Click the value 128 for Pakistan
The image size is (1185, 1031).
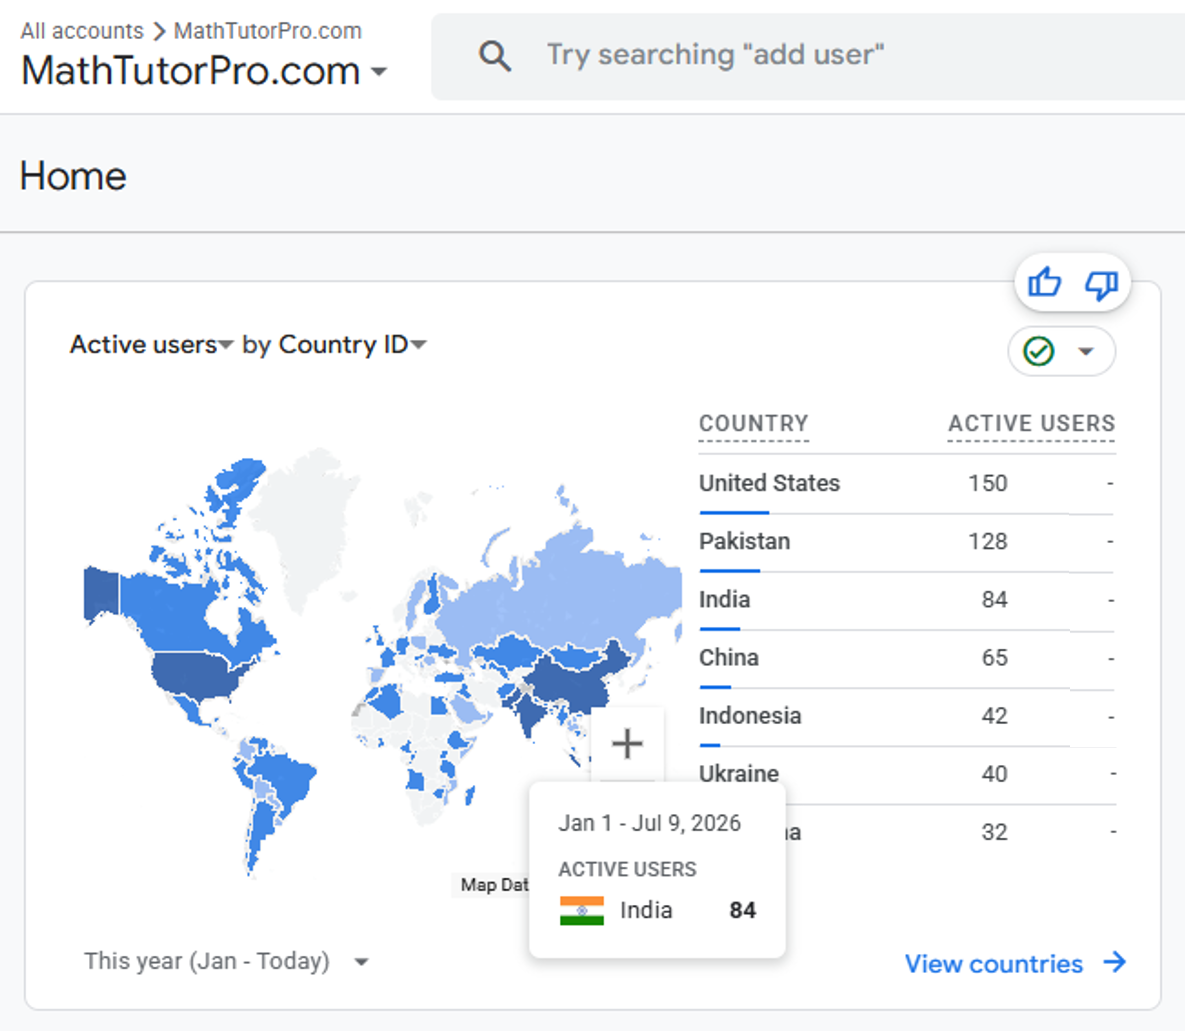pos(988,542)
